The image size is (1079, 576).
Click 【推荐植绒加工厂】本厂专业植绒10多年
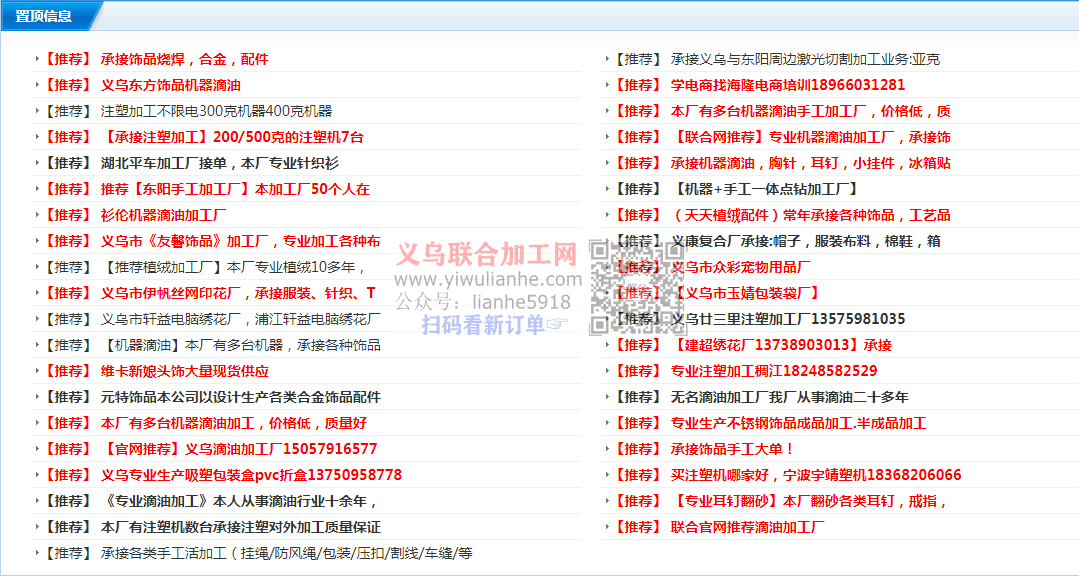pos(233,267)
